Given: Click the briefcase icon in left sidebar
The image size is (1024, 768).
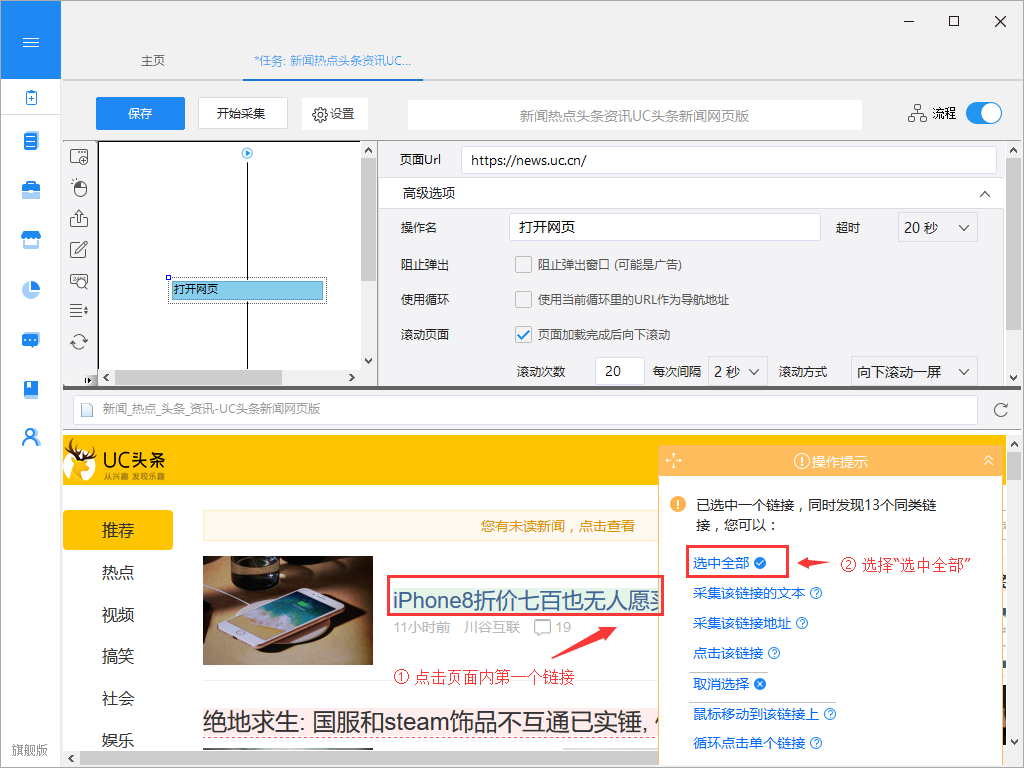Looking at the screenshot, I should [31, 190].
